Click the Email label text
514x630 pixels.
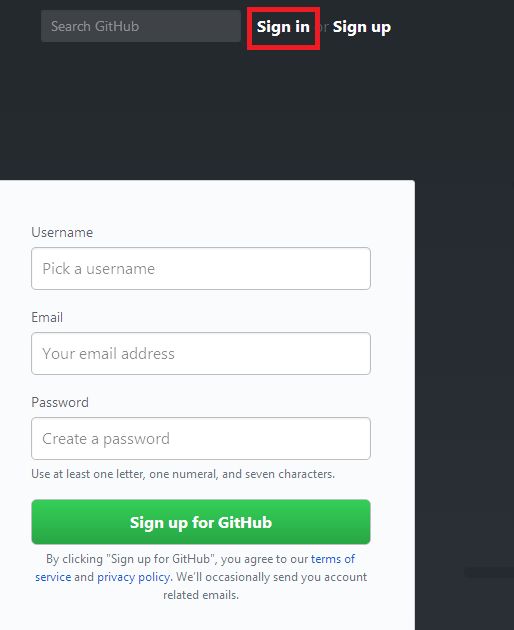tap(47, 317)
